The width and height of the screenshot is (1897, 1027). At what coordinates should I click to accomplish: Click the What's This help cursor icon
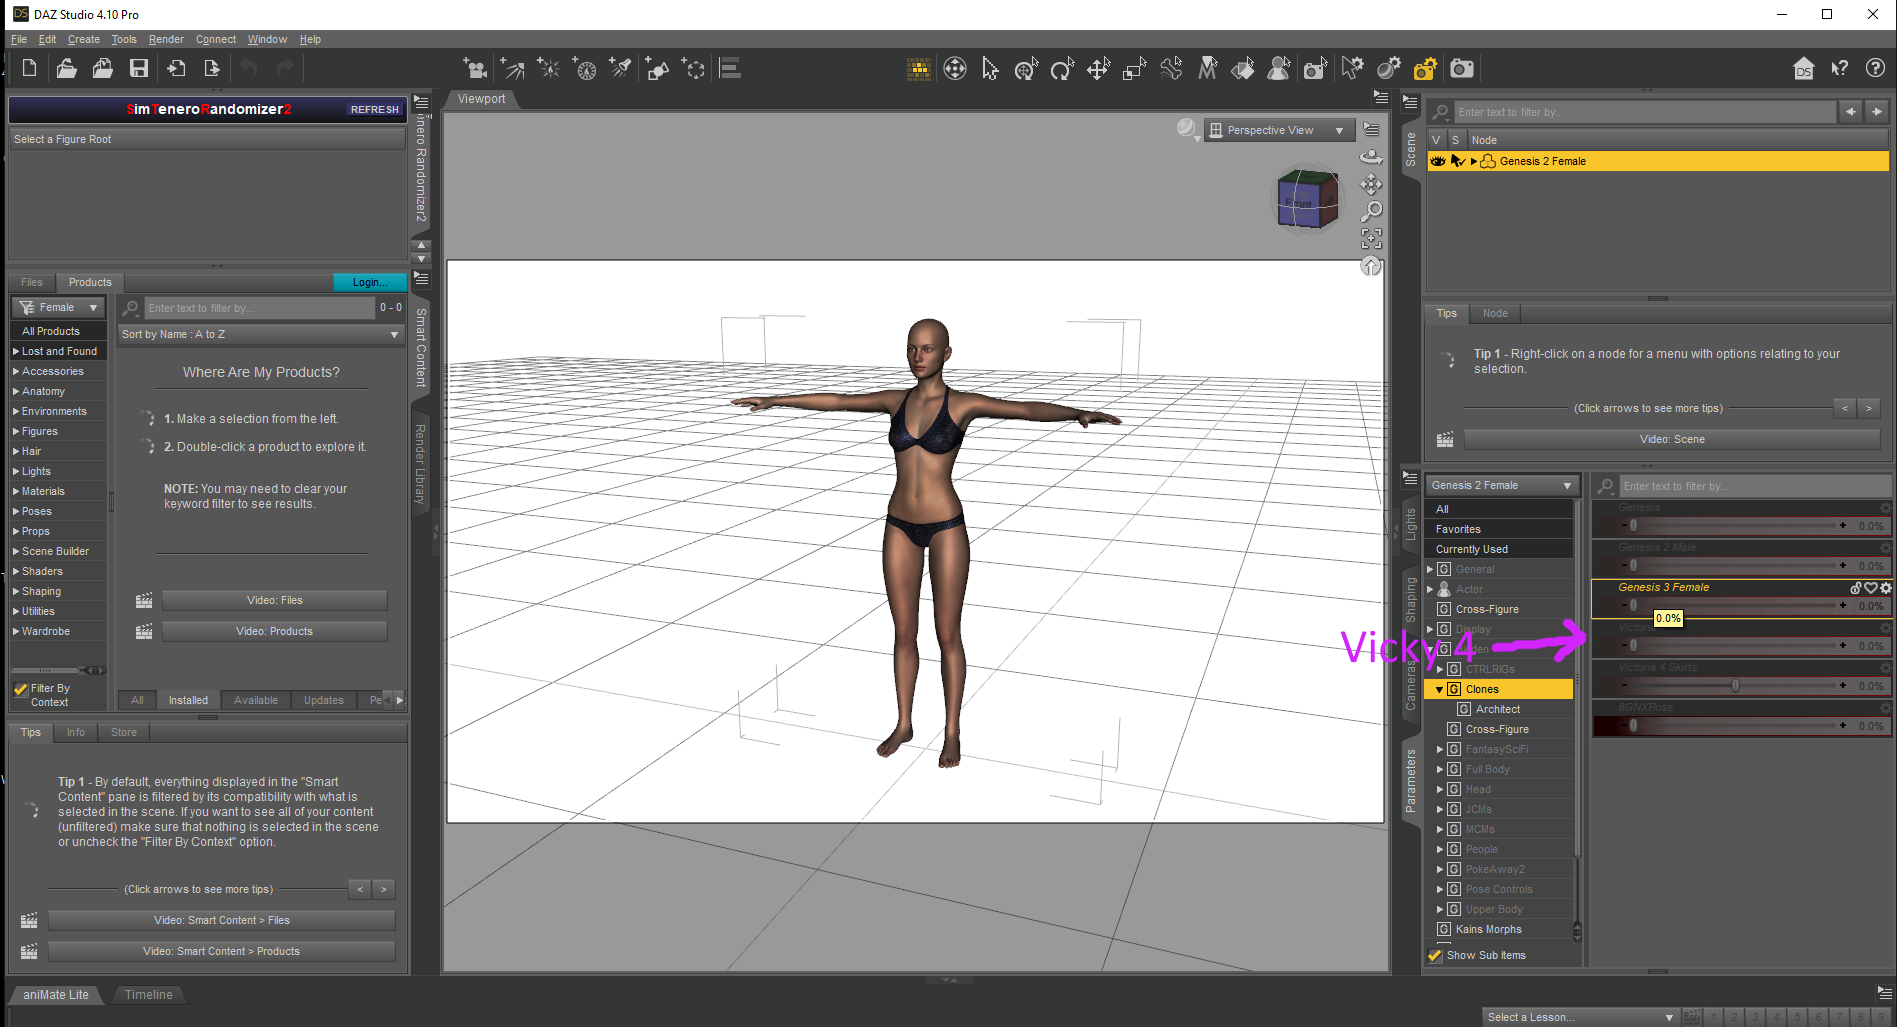pyautogui.click(x=1840, y=68)
